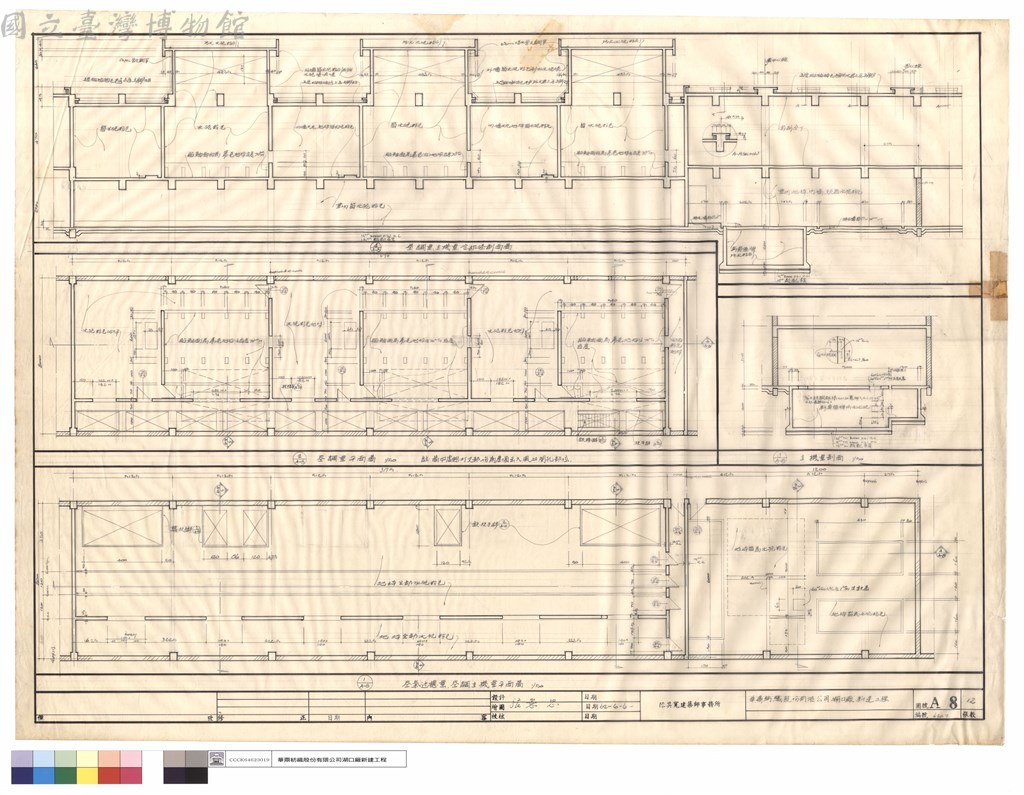
Task: Click the 華南紡織股份有限公司湖口廠新建工程 caption text
Action: pos(332,760)
